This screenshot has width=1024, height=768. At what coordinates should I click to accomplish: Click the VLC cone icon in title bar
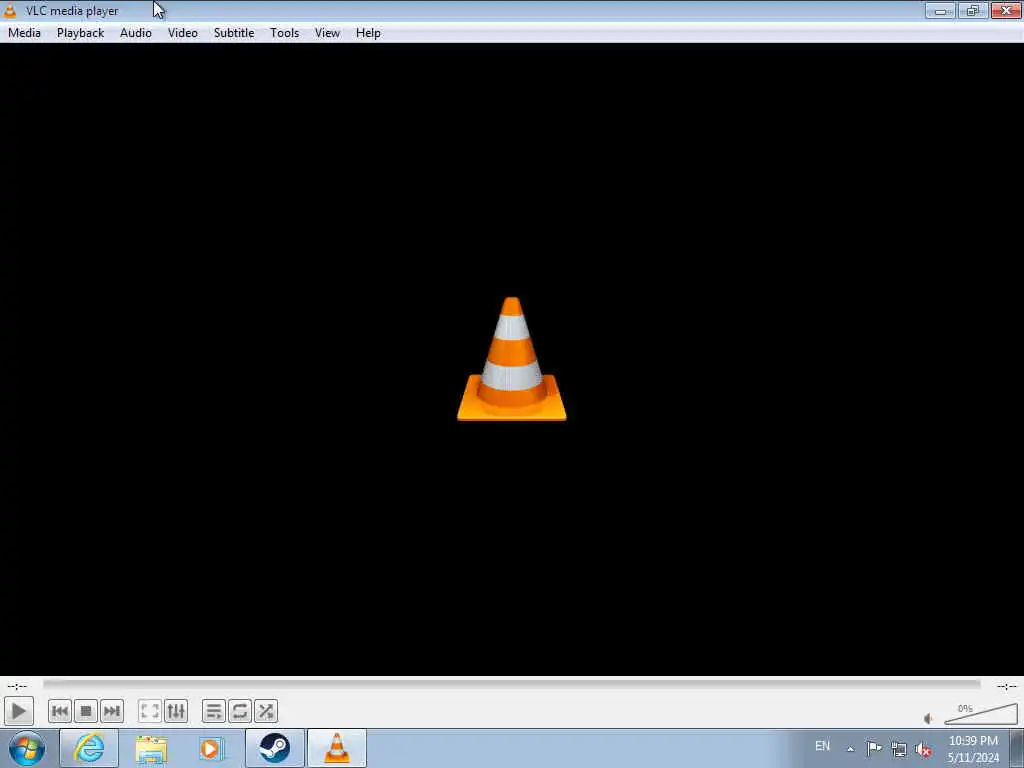(x=10, y=10)
